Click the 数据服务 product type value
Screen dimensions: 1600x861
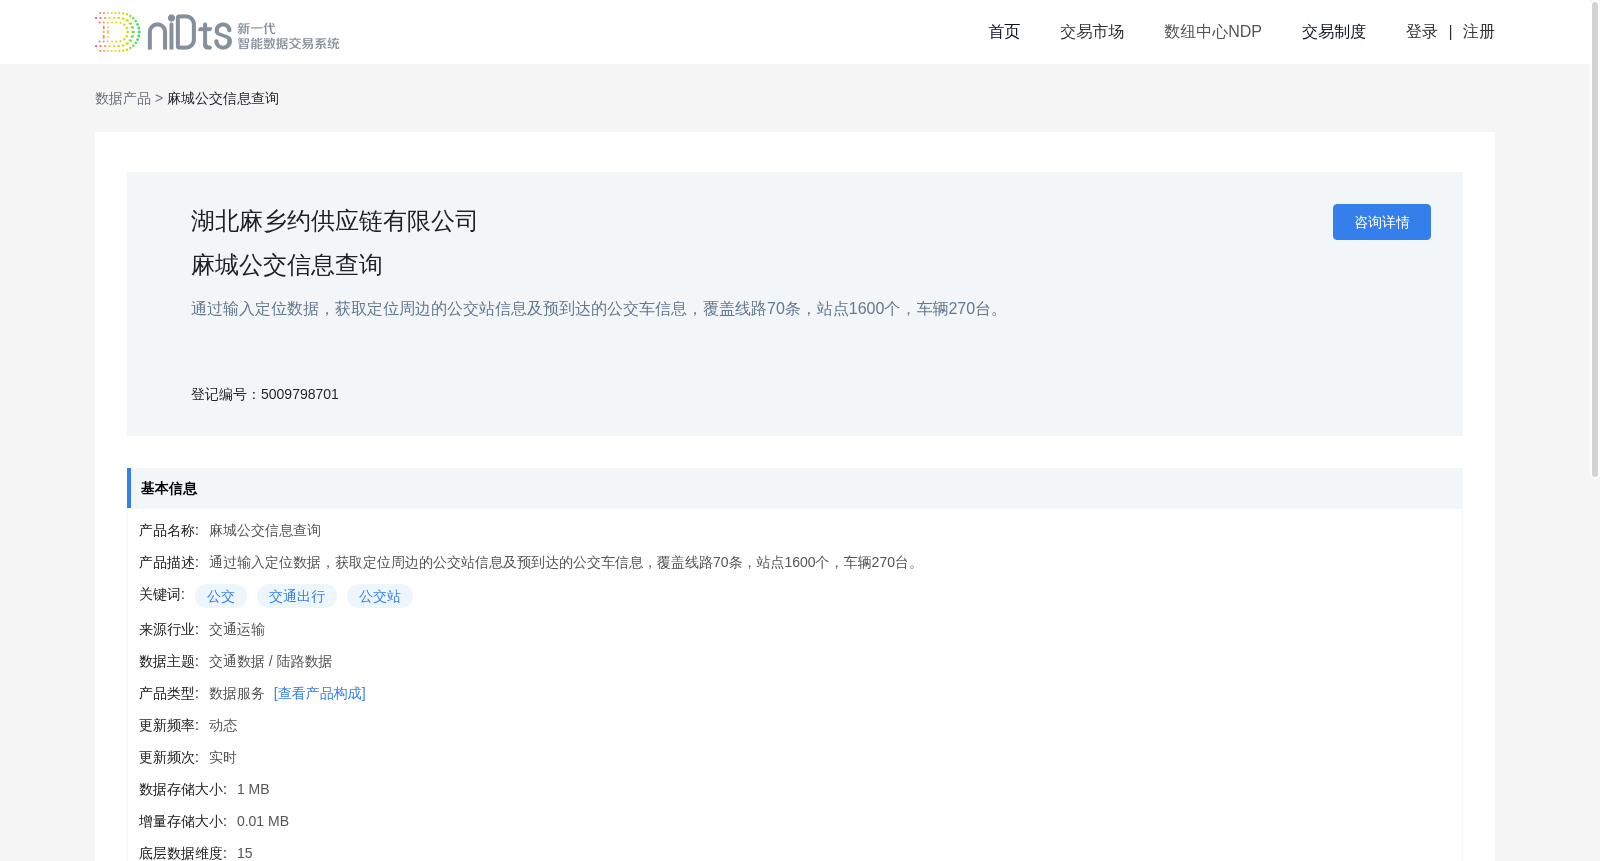click(x=237, y=693)
